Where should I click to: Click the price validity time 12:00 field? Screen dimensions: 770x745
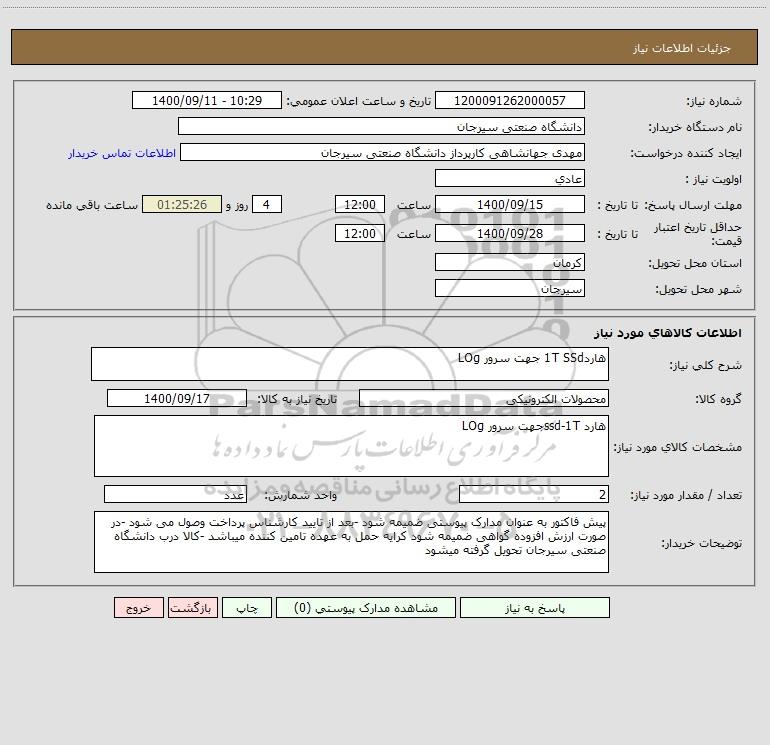(359, 233)
